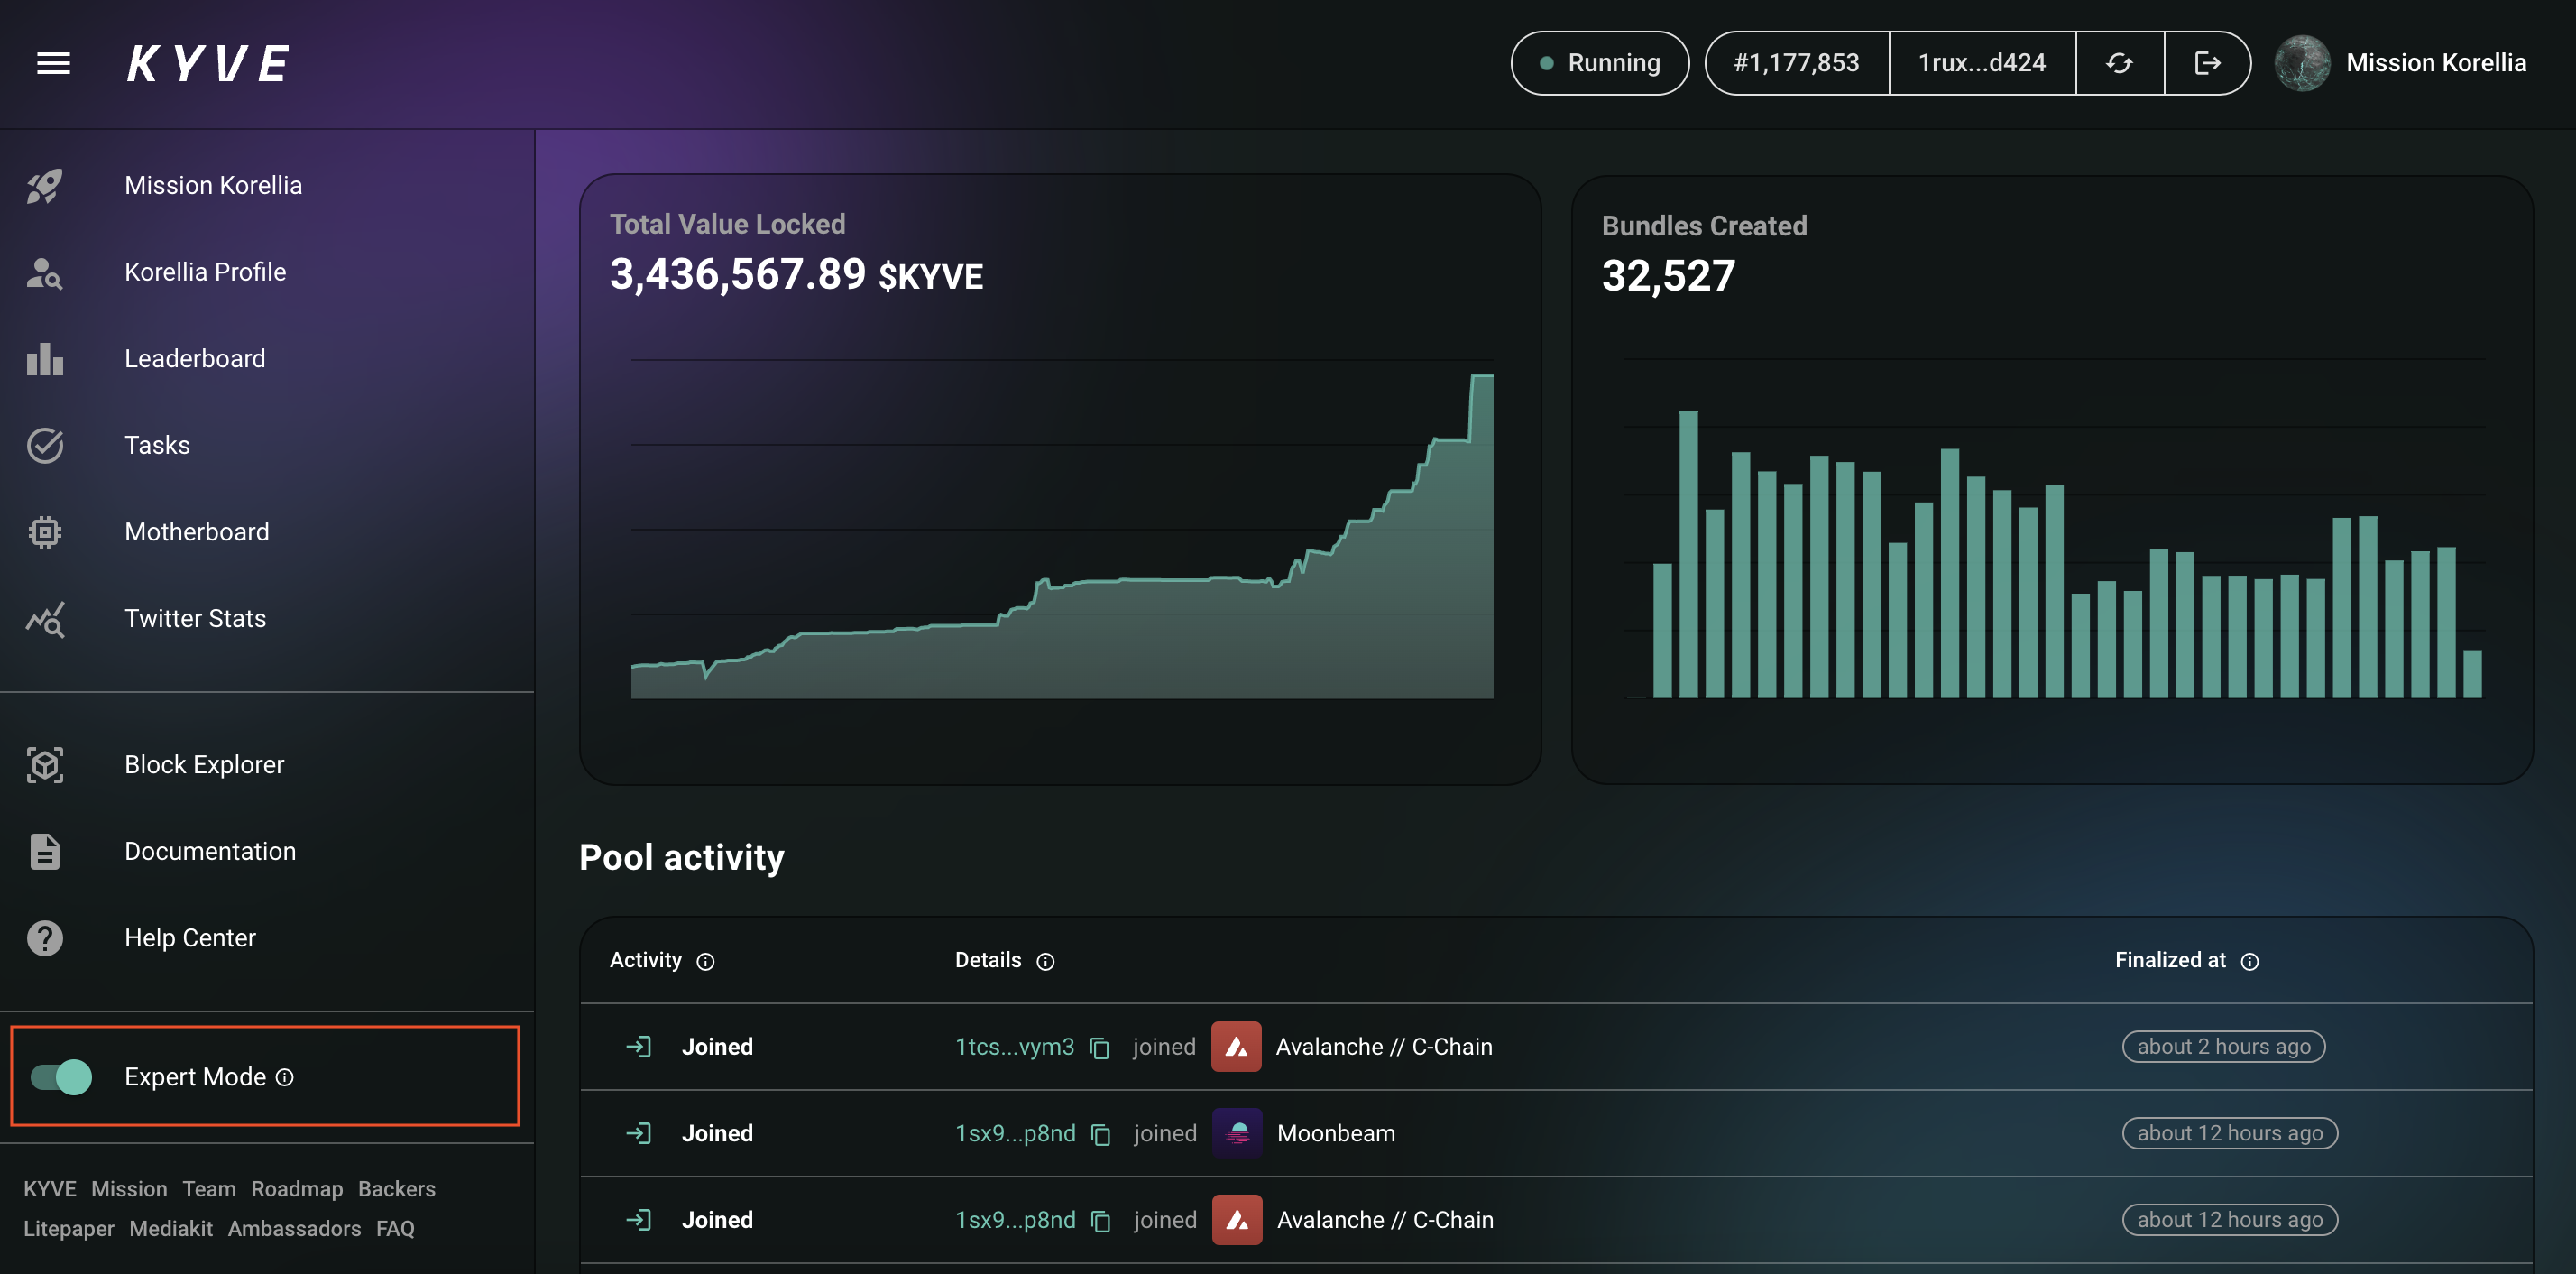The image size is (2576, 1274).
Task: Open Leaderboard from sidebar
Action: (x=194, y=358)
